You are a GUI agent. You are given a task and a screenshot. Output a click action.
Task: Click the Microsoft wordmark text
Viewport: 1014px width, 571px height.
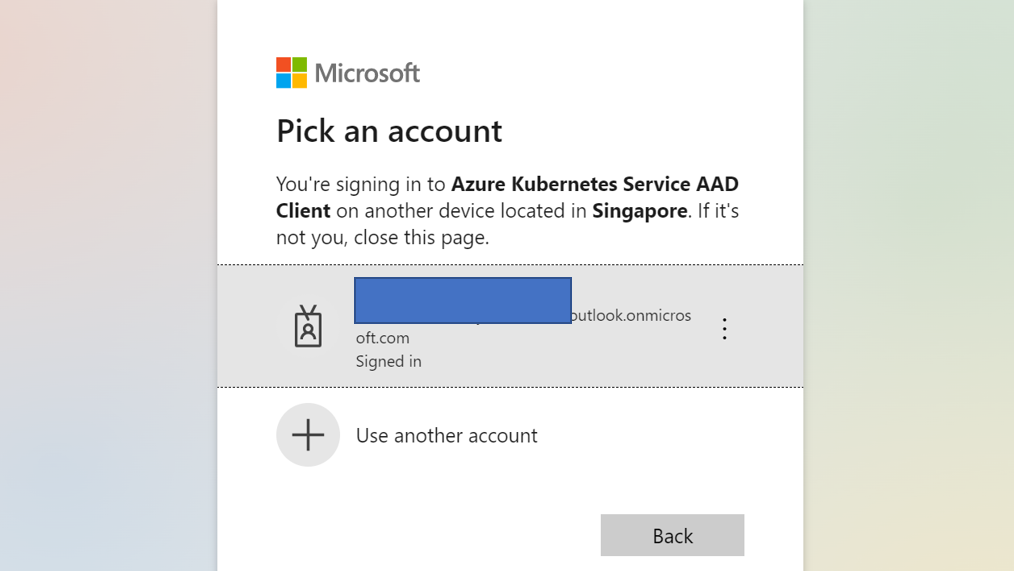pyautogui.click(x=367, y=73)
